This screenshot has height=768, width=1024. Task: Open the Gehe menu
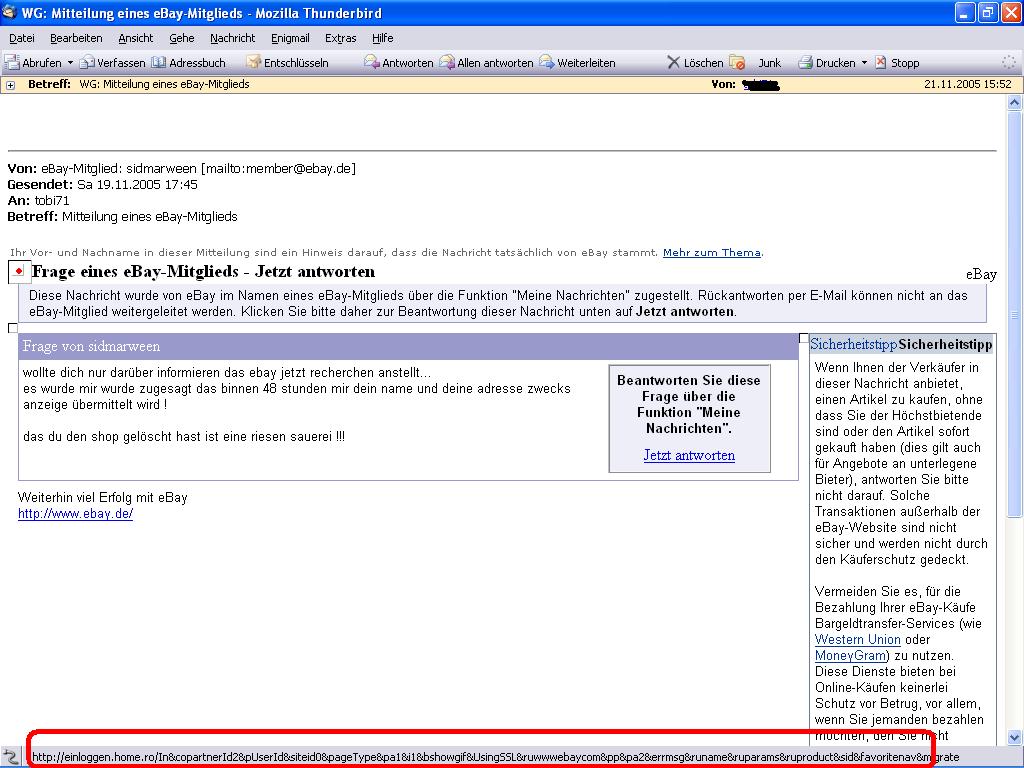[x=182, y=38]
